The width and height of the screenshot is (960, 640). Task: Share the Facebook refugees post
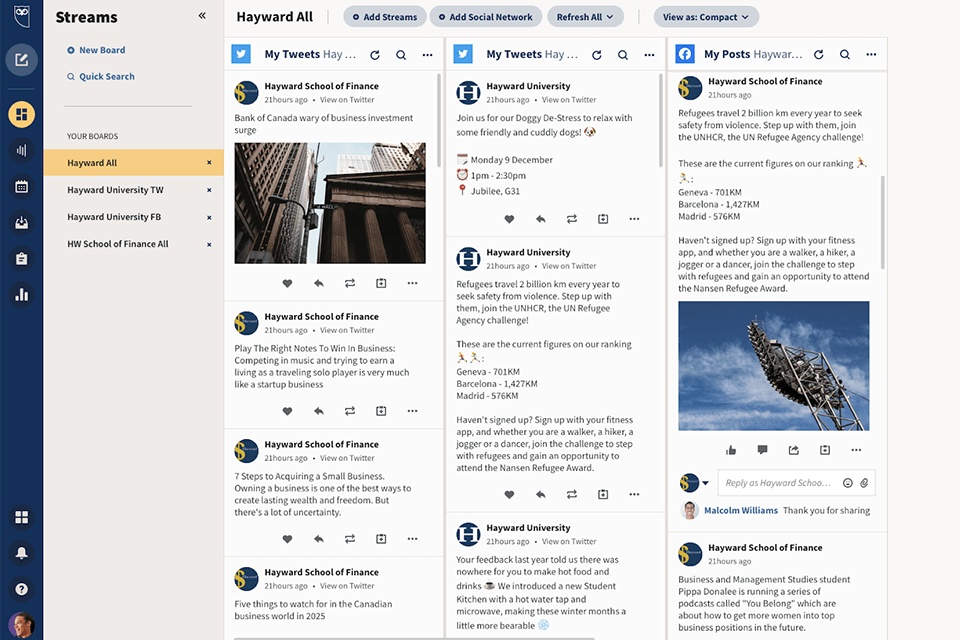pyautogui.click(x=793, y=450)
